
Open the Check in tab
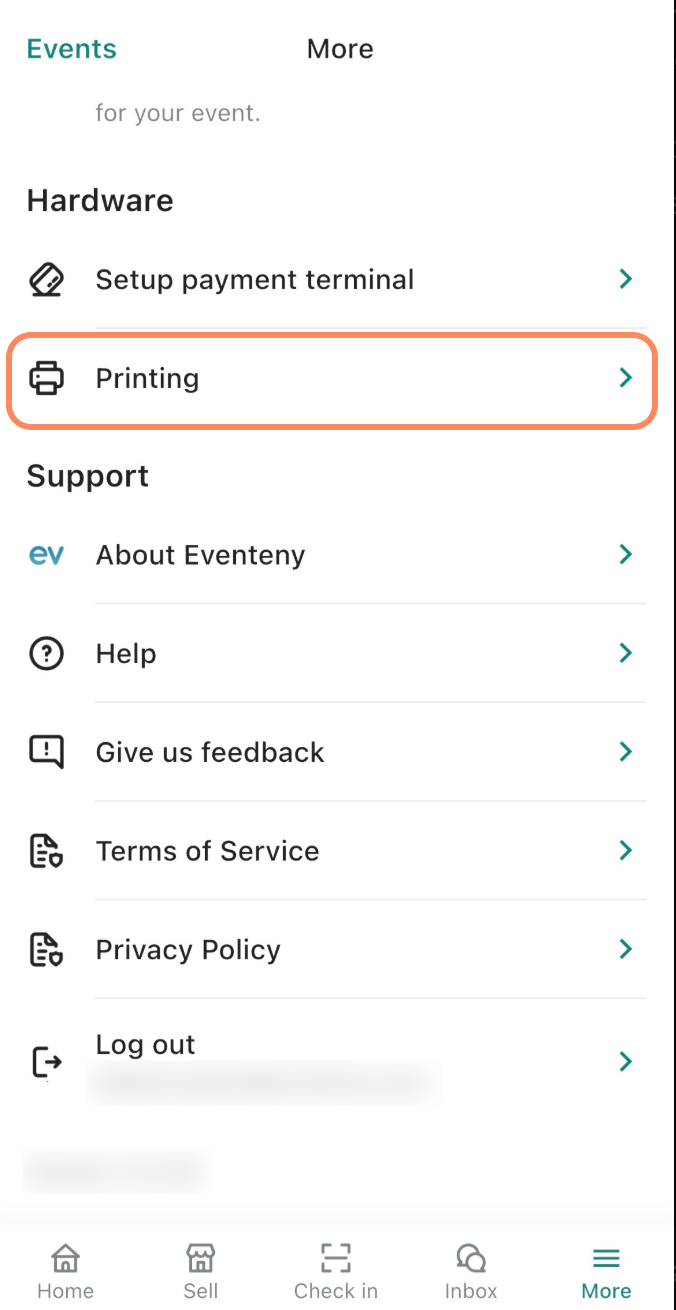click(336, 1272)
